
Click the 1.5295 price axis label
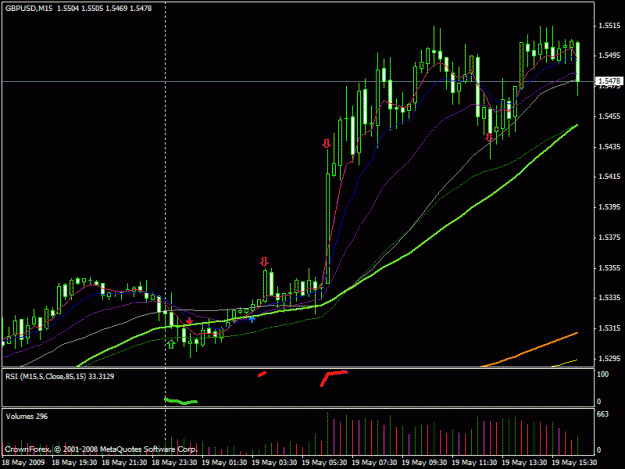tap(609, 359)
